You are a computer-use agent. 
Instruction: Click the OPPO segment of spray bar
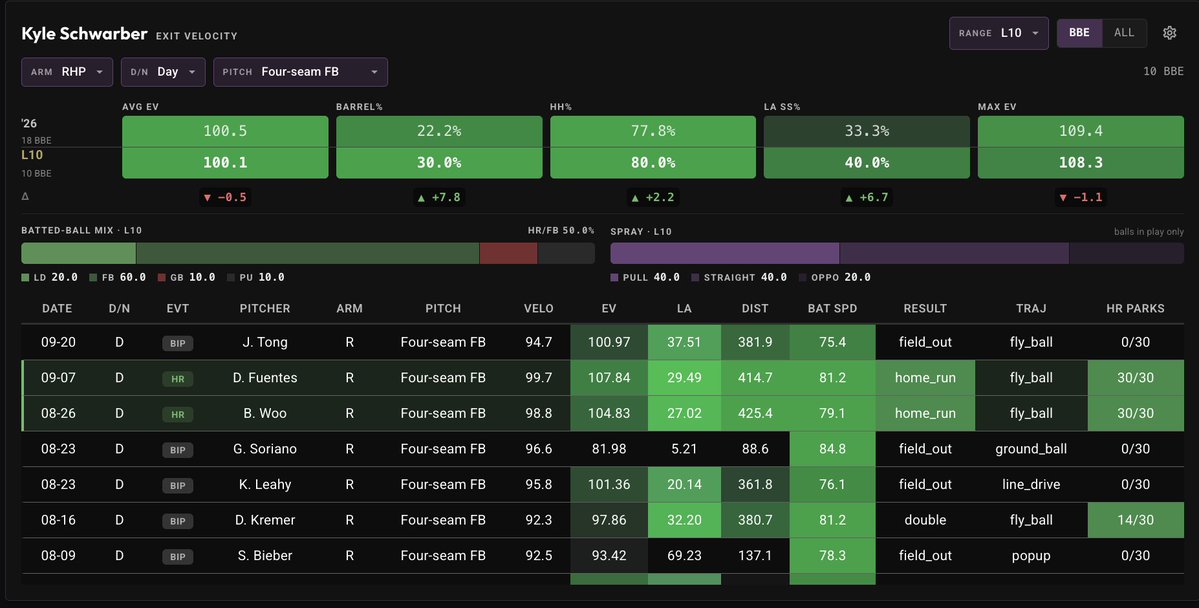tap(1126, 253)
